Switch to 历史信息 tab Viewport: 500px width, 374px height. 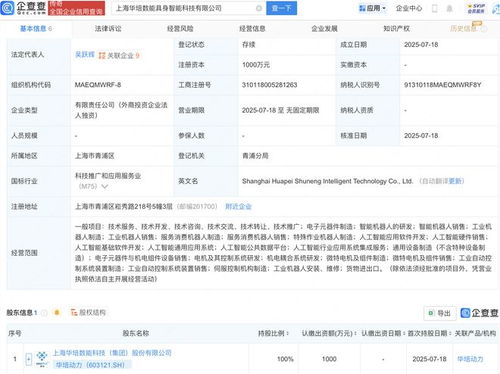[463, 29]
